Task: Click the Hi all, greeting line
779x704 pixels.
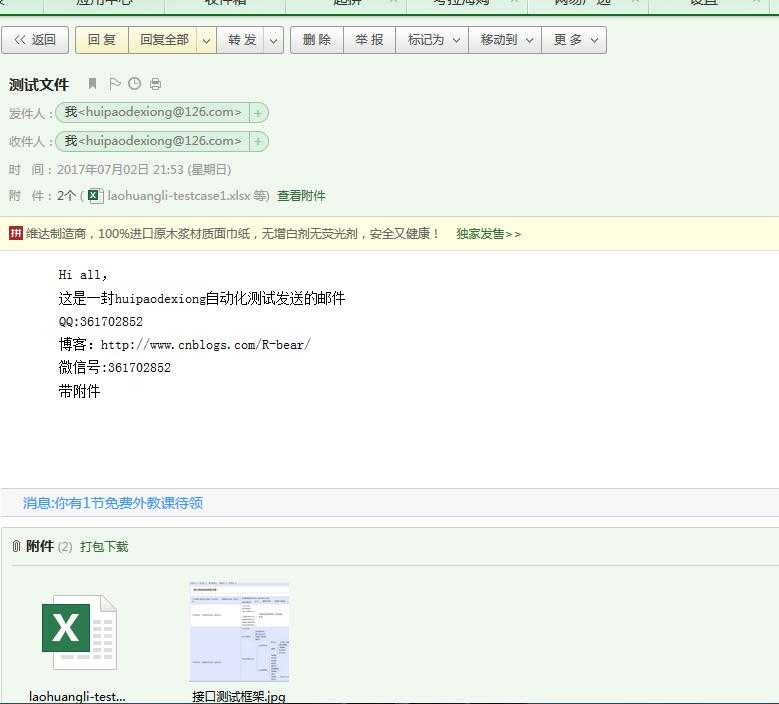Action: tap(83, 275)
